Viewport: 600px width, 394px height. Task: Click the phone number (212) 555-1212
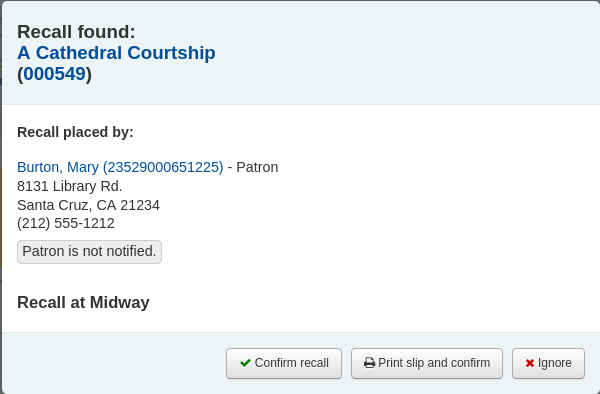66,223
